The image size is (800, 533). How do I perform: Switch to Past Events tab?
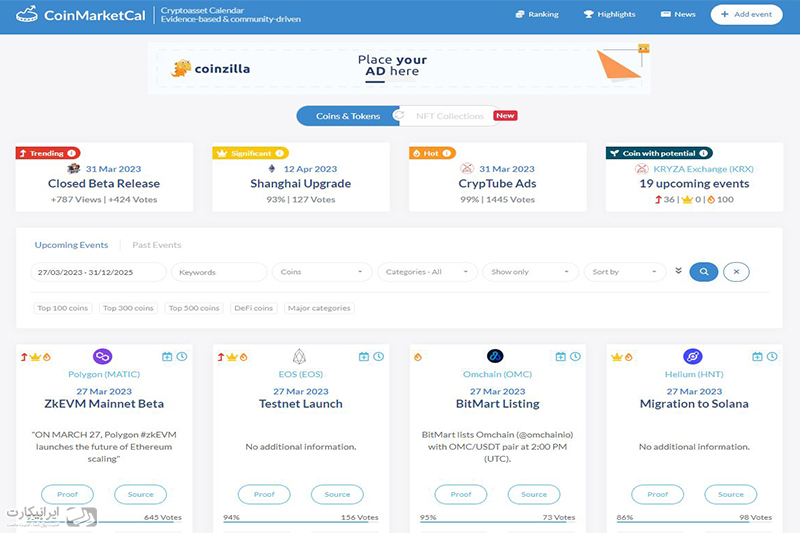click(x=157, y=245)
